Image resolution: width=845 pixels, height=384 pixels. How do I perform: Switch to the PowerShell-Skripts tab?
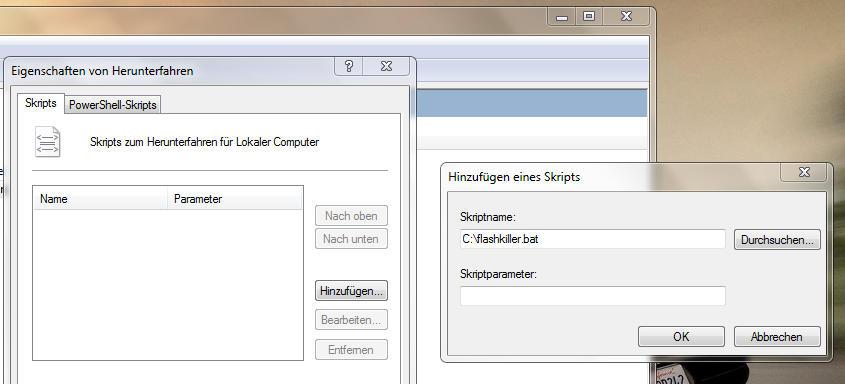tap(113, 105)
